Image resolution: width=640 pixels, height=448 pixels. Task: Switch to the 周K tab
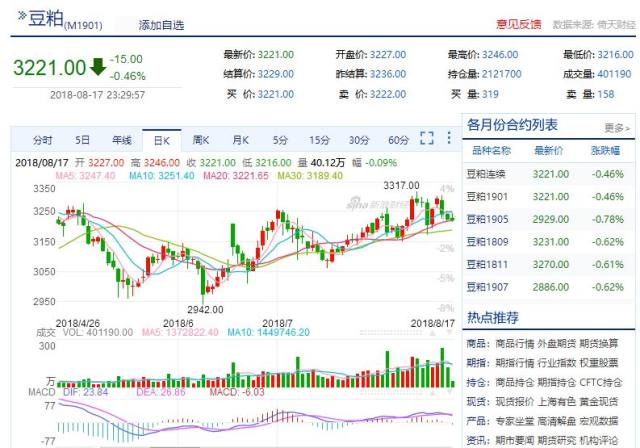[200, 140]
